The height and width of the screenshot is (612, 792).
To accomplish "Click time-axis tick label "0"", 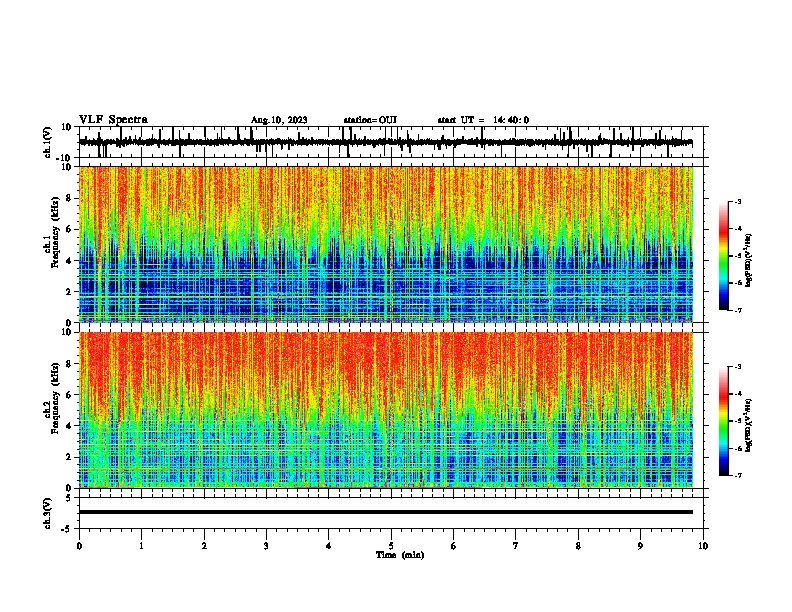I will [79, 546].
